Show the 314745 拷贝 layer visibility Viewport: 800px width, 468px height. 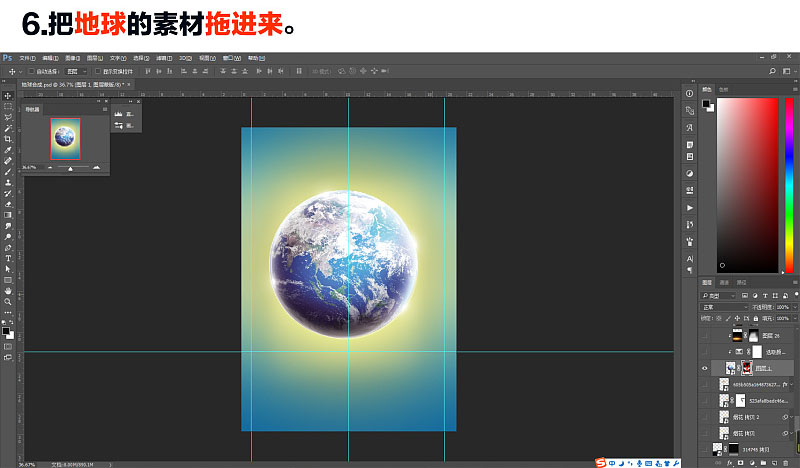pyautogui.click(x=705, y=449)
